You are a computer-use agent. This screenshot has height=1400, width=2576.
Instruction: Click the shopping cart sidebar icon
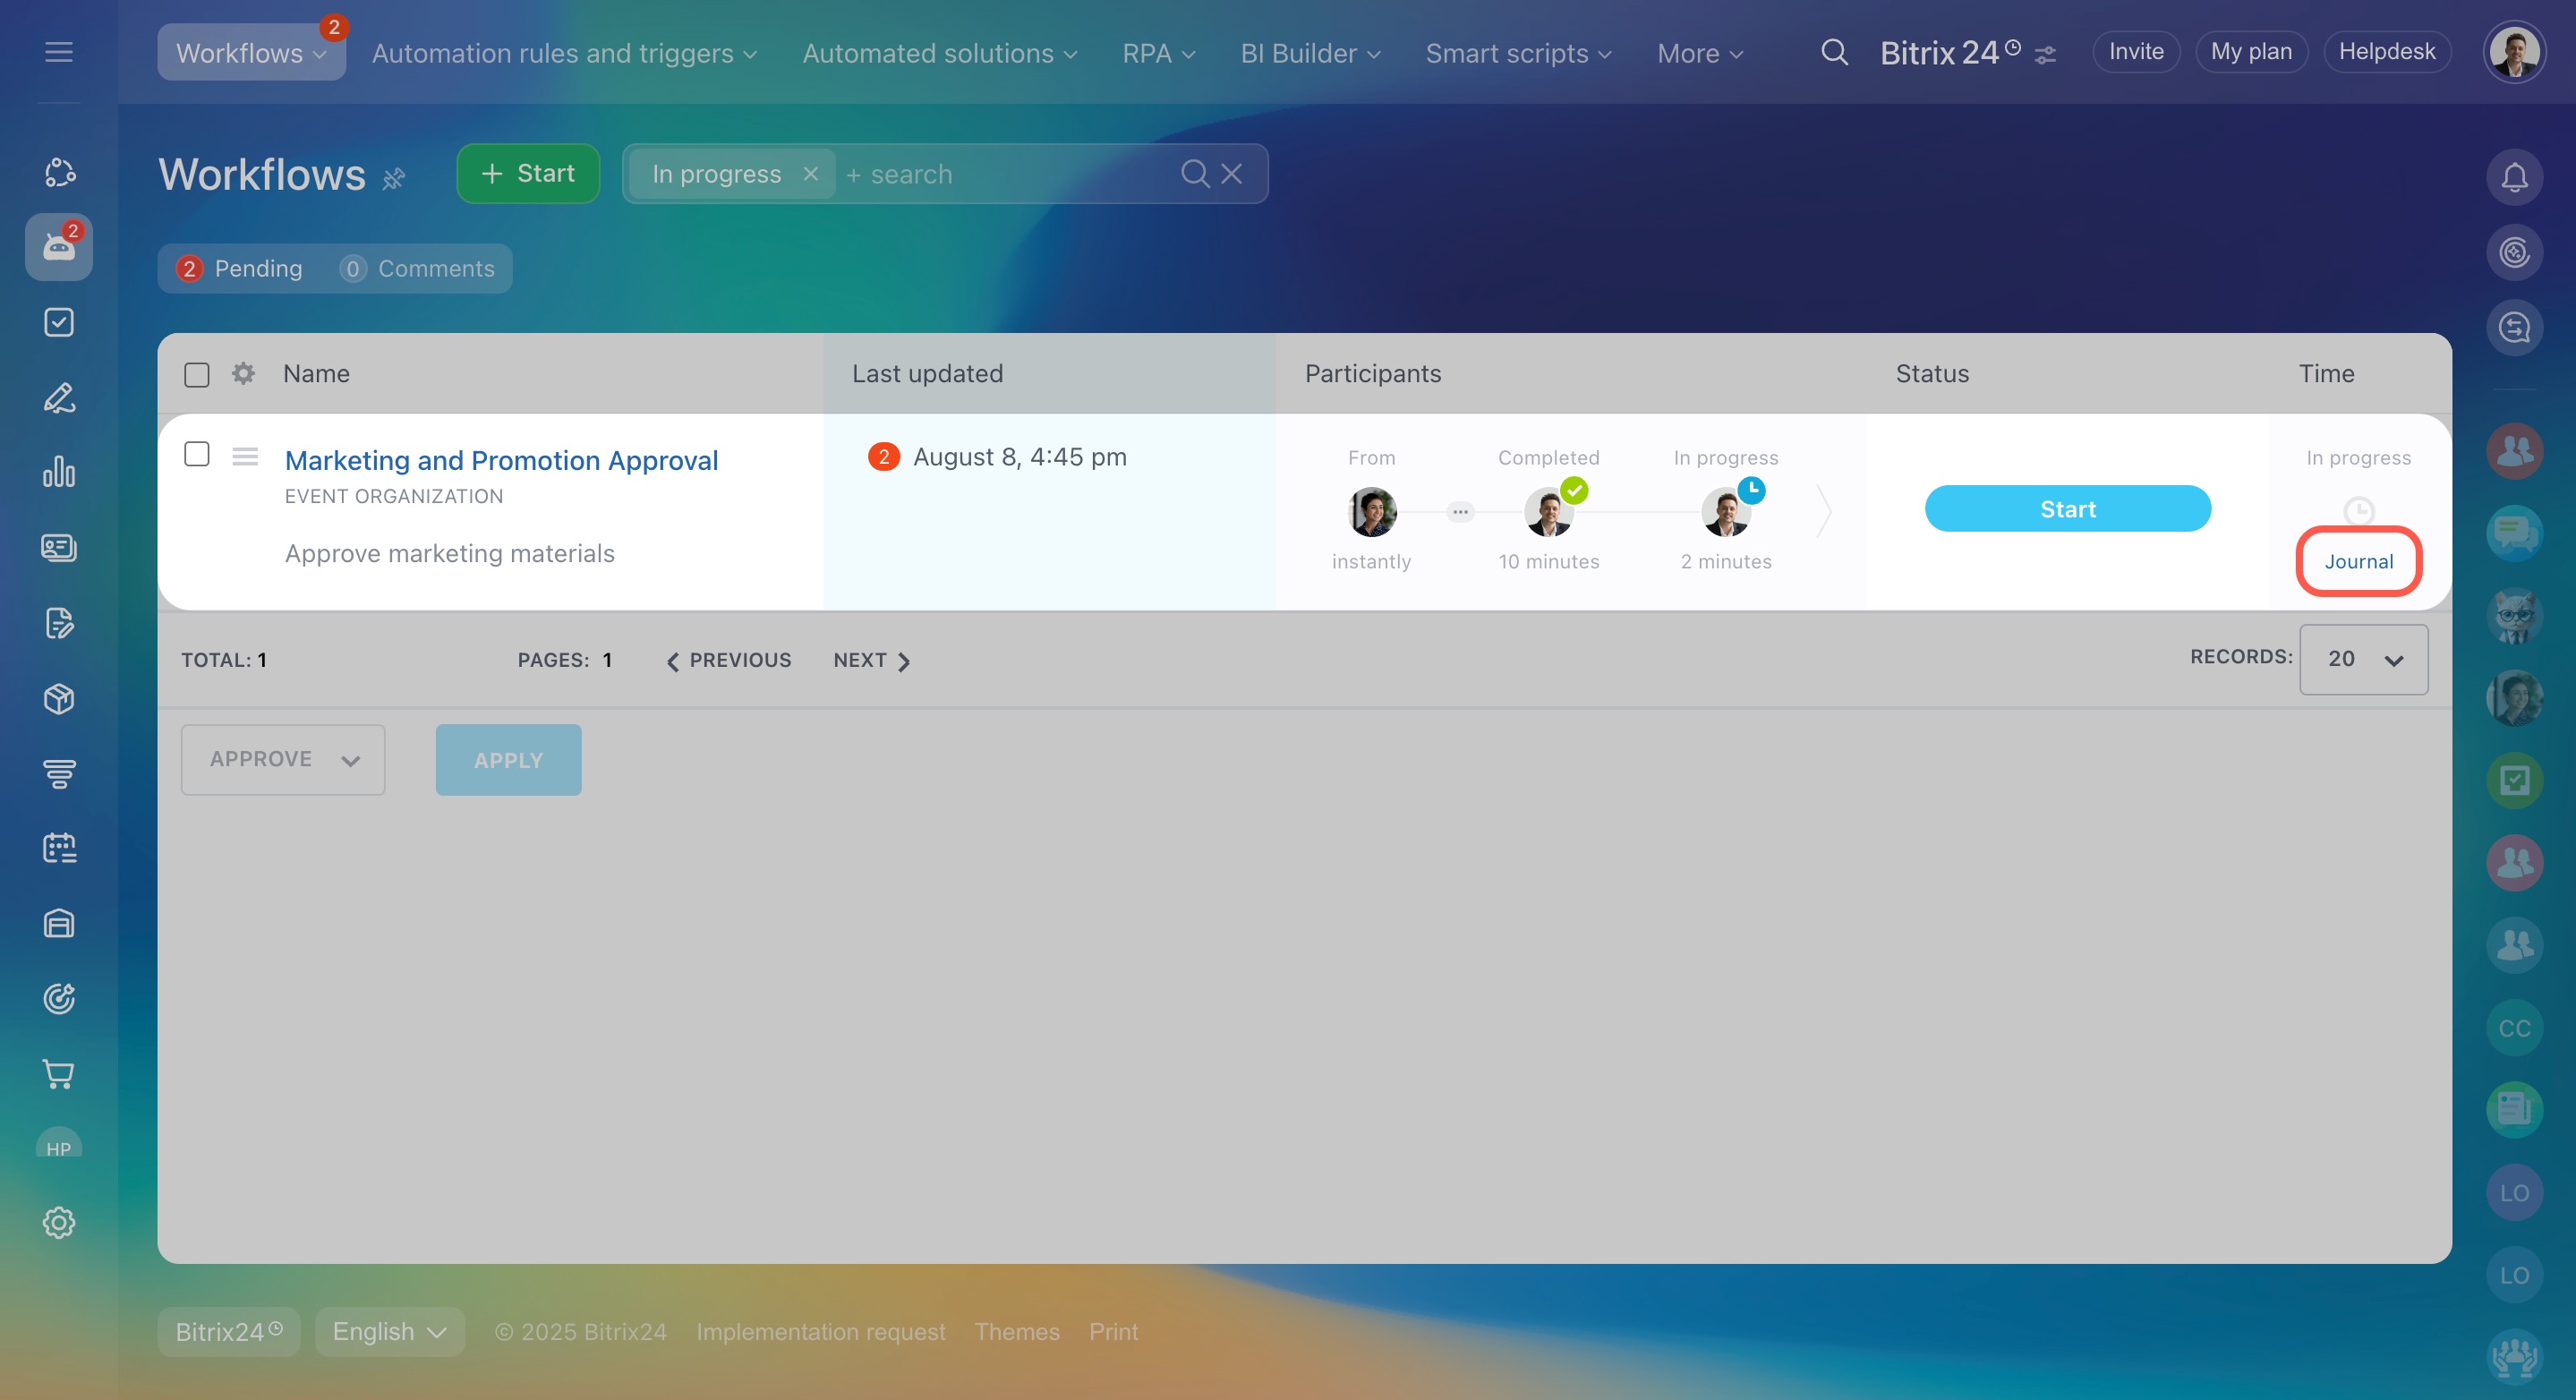59,1073
